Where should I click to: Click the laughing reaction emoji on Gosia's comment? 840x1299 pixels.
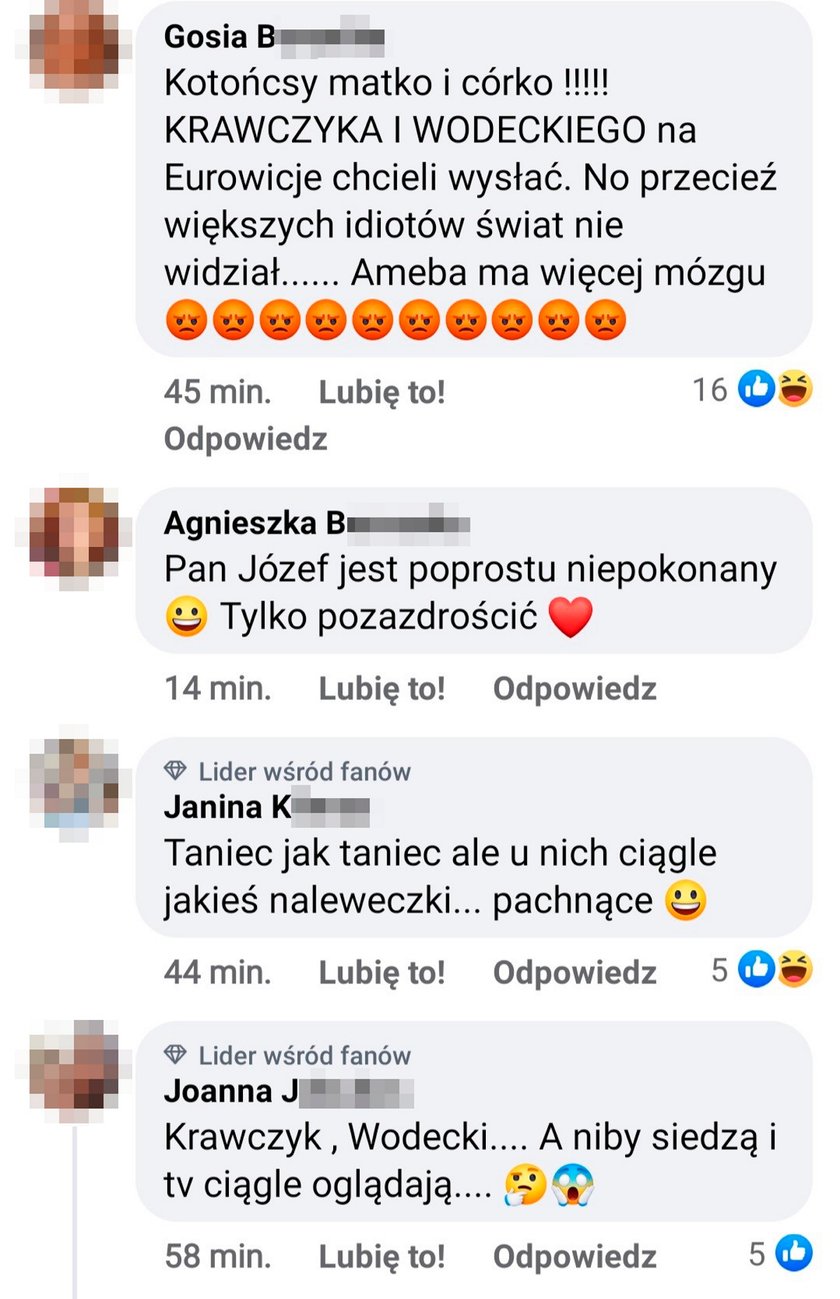(x=794, y=390)
